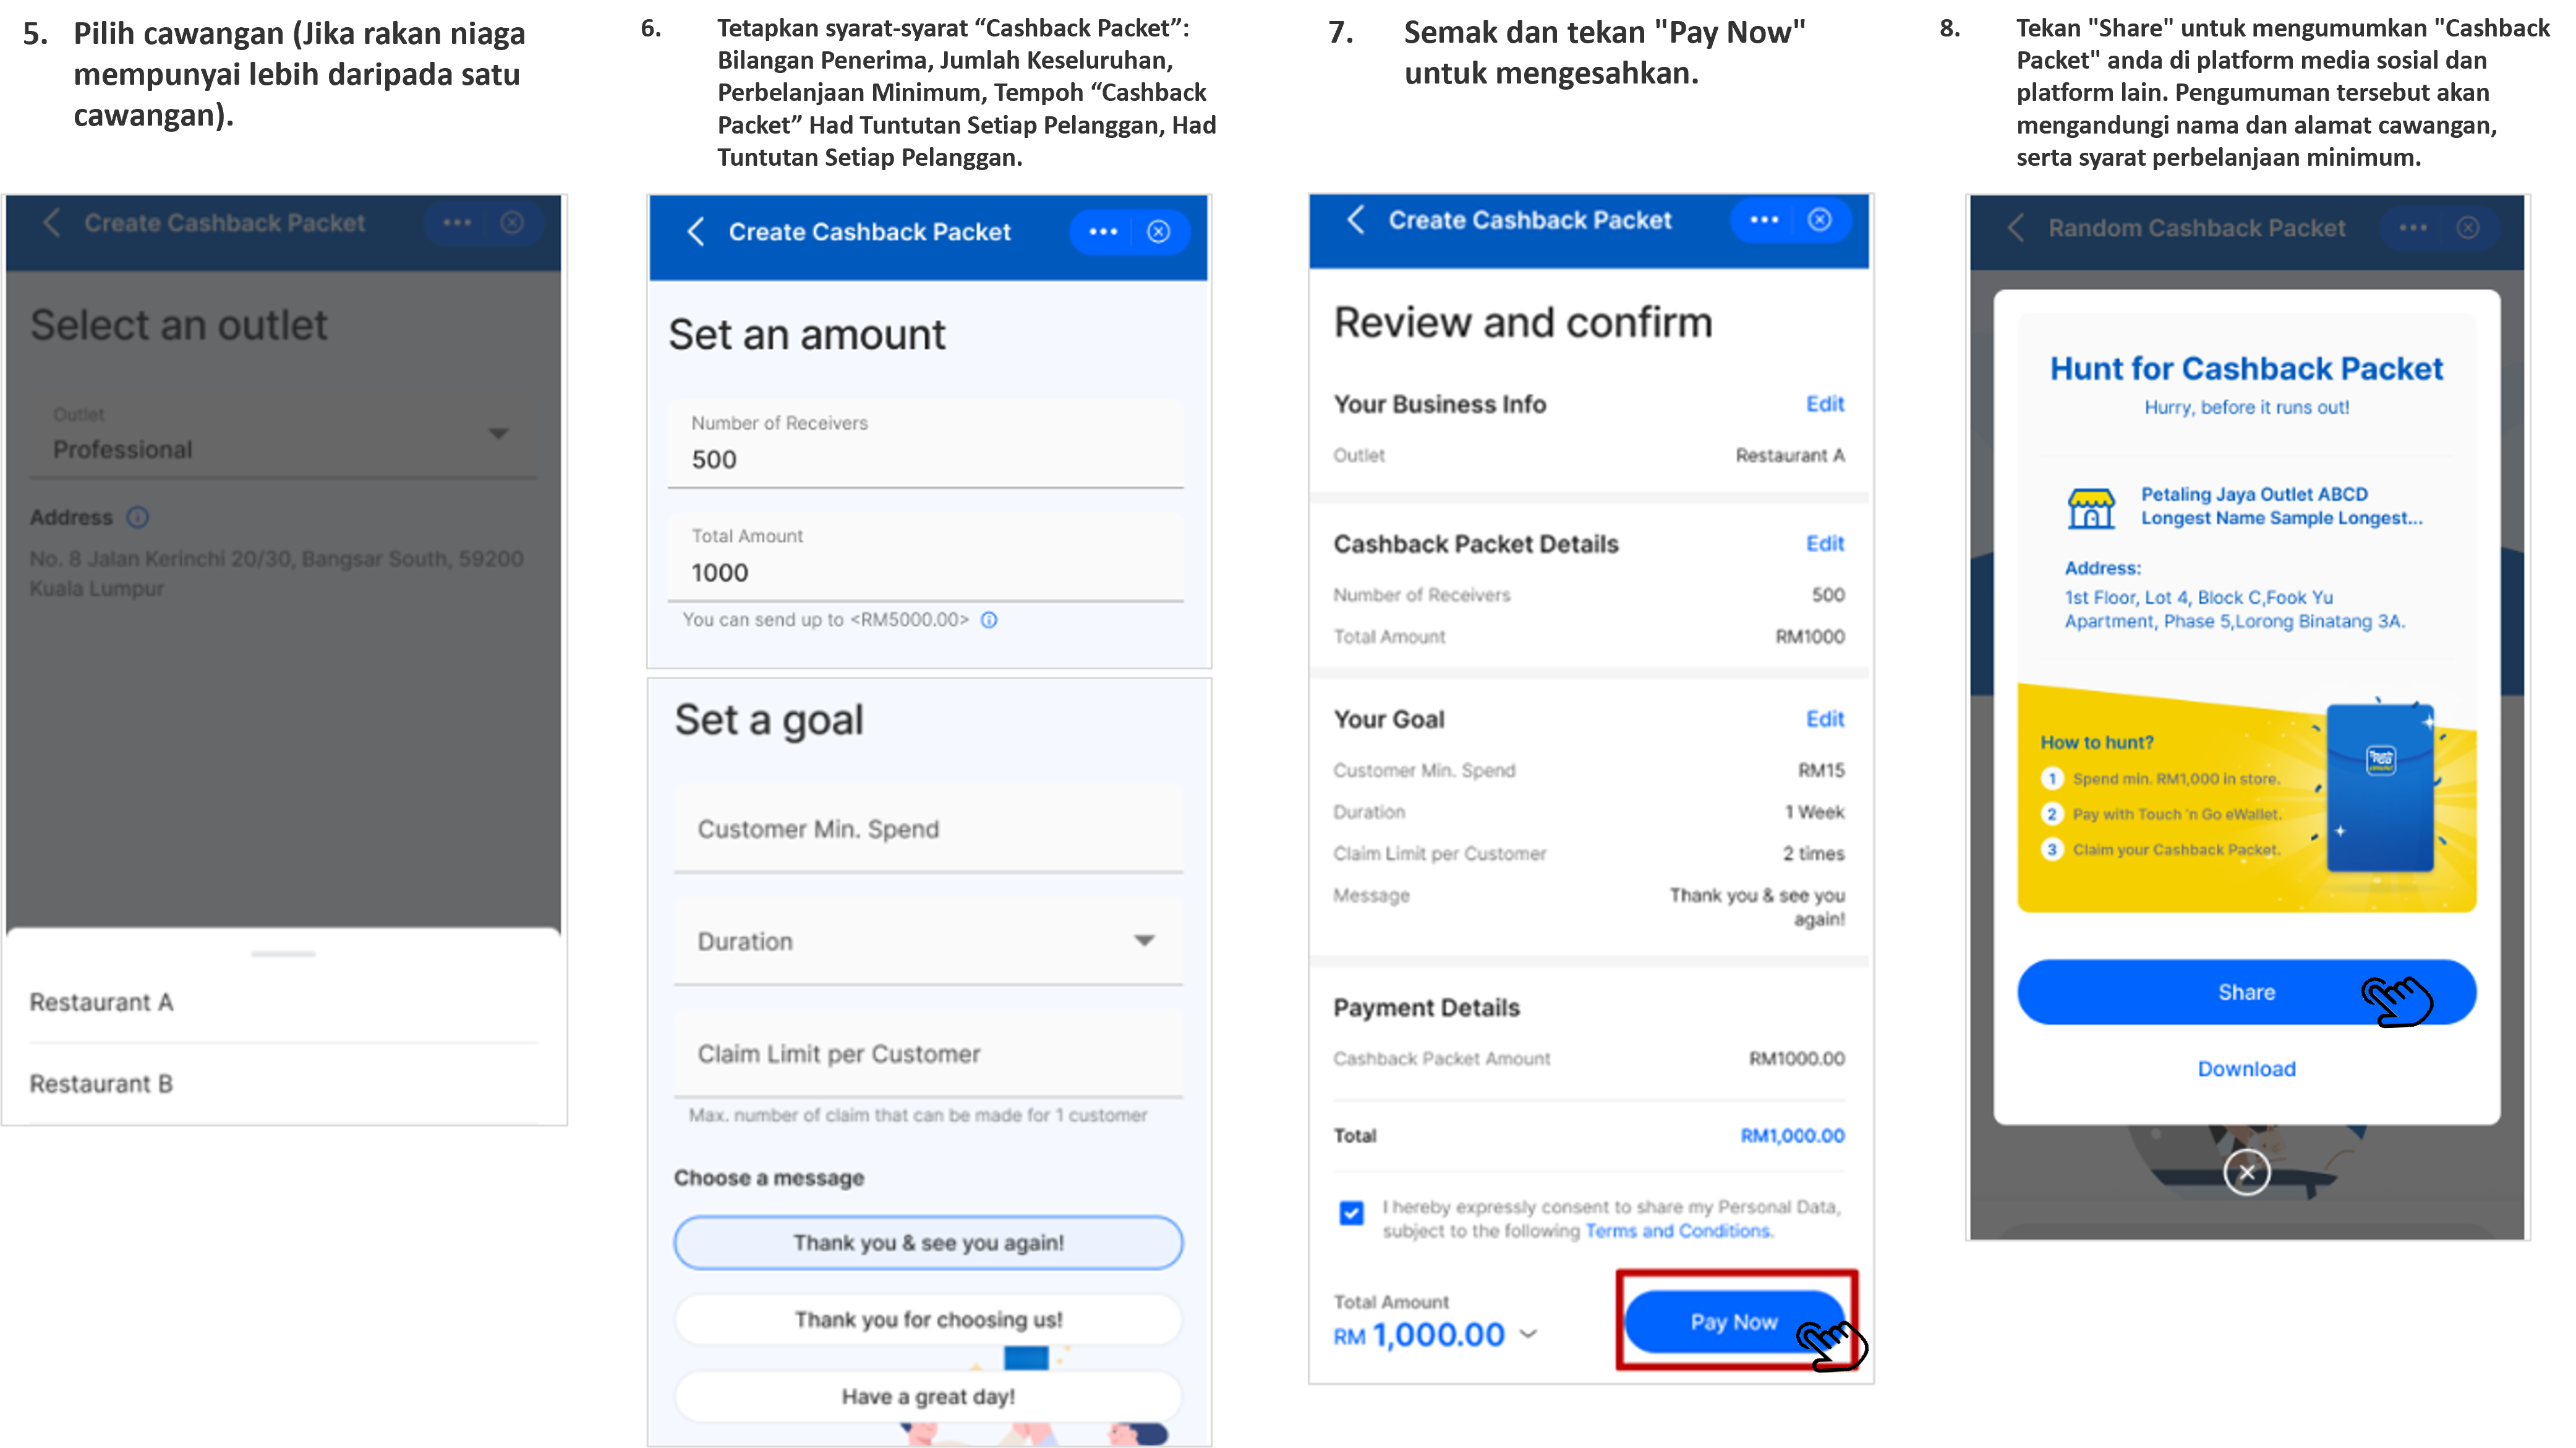Expand Total Amount chevron beside RM 1,000.00

[1528, 1333]
